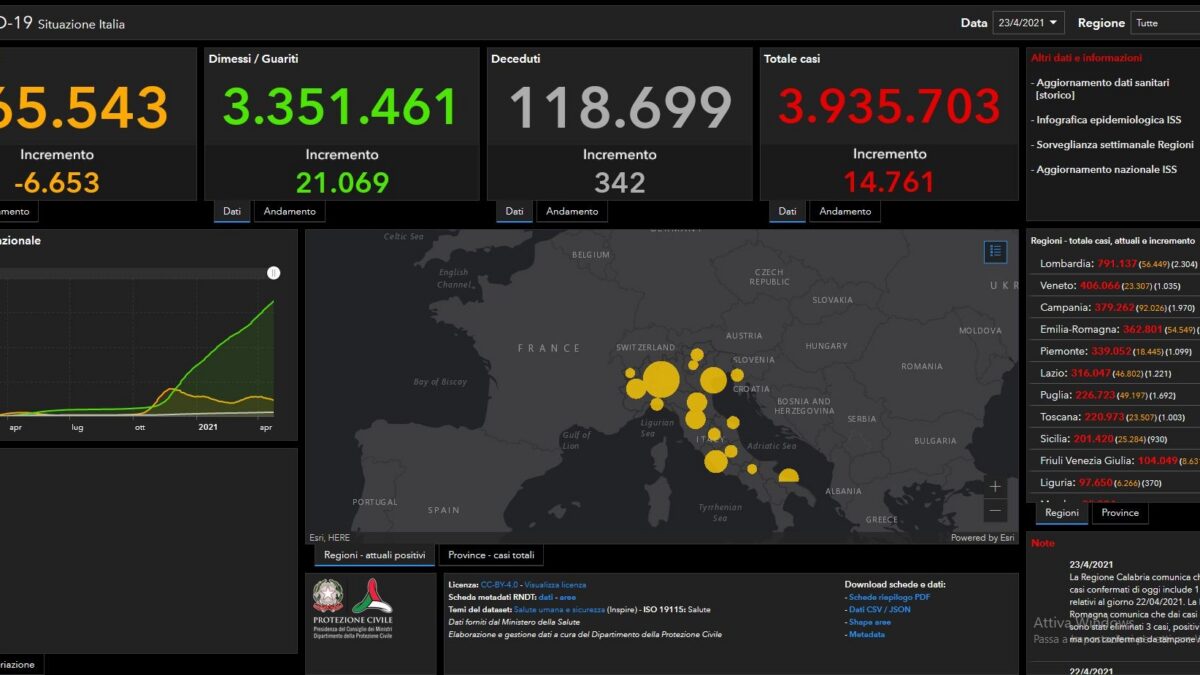Zoom out on the map
The width and height of the screenshot is (1200, 675).
(x=995, y=511)
